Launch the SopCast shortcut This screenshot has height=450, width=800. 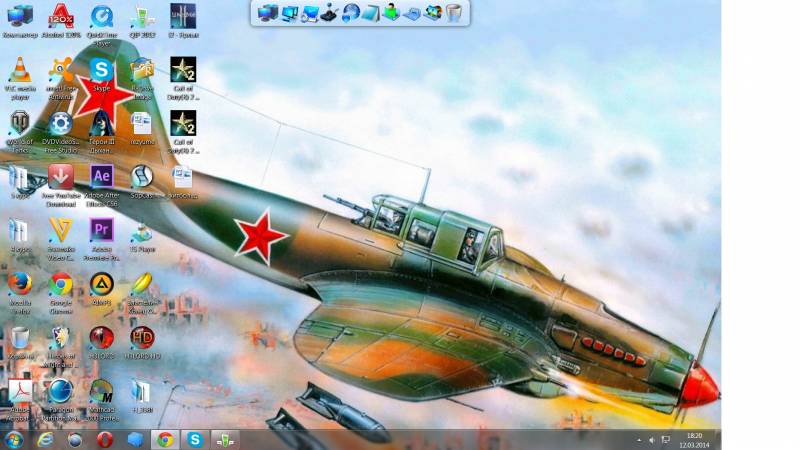[142, 177]
